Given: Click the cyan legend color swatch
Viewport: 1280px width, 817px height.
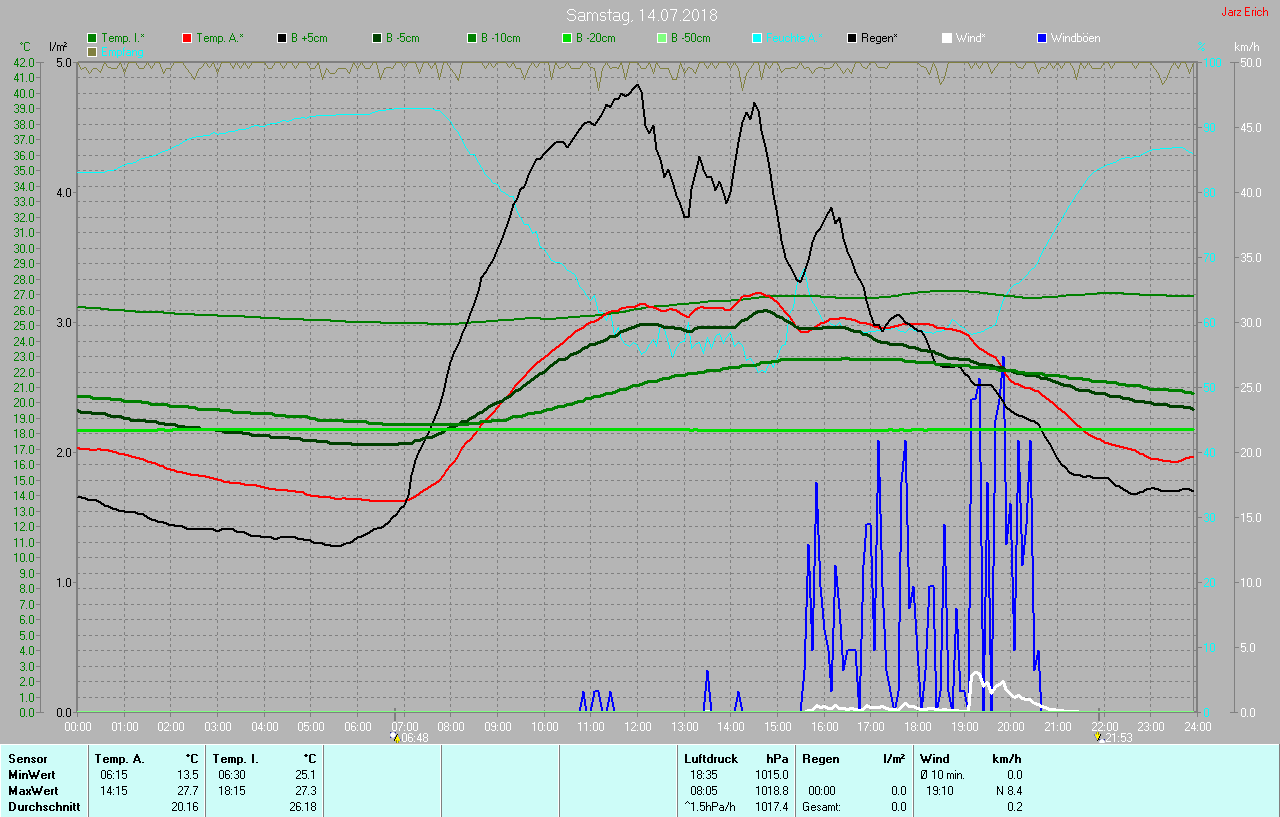Looking at the screenshot, I should [757, 38].
